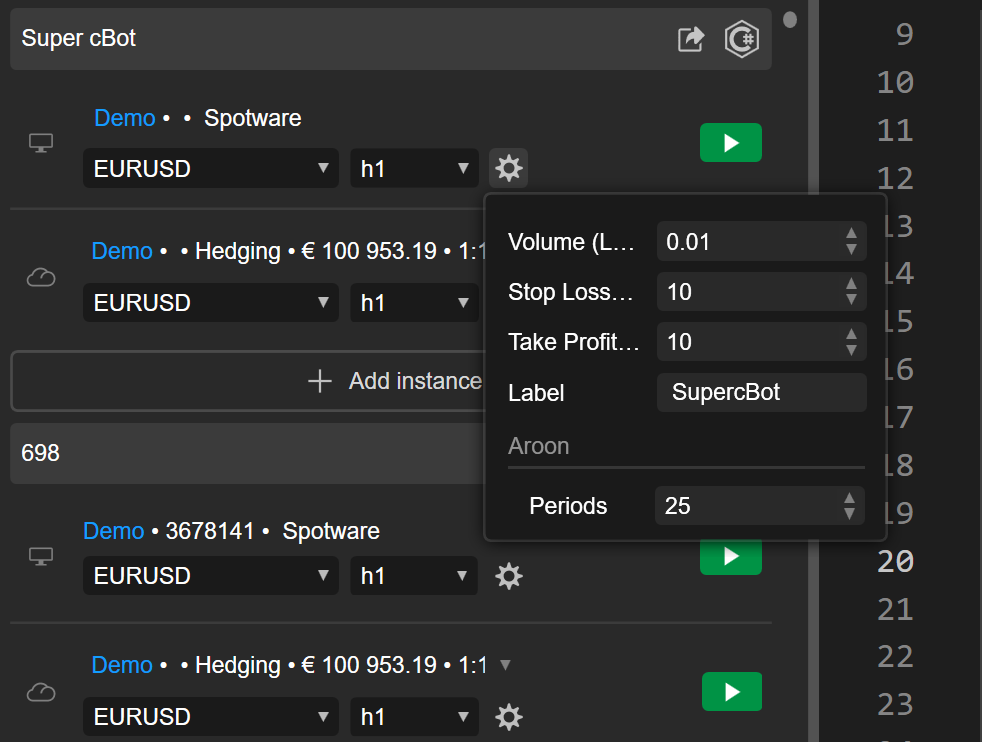Open settings gear for the top Spotware instance
982x742 pixels.
point(509,168)
